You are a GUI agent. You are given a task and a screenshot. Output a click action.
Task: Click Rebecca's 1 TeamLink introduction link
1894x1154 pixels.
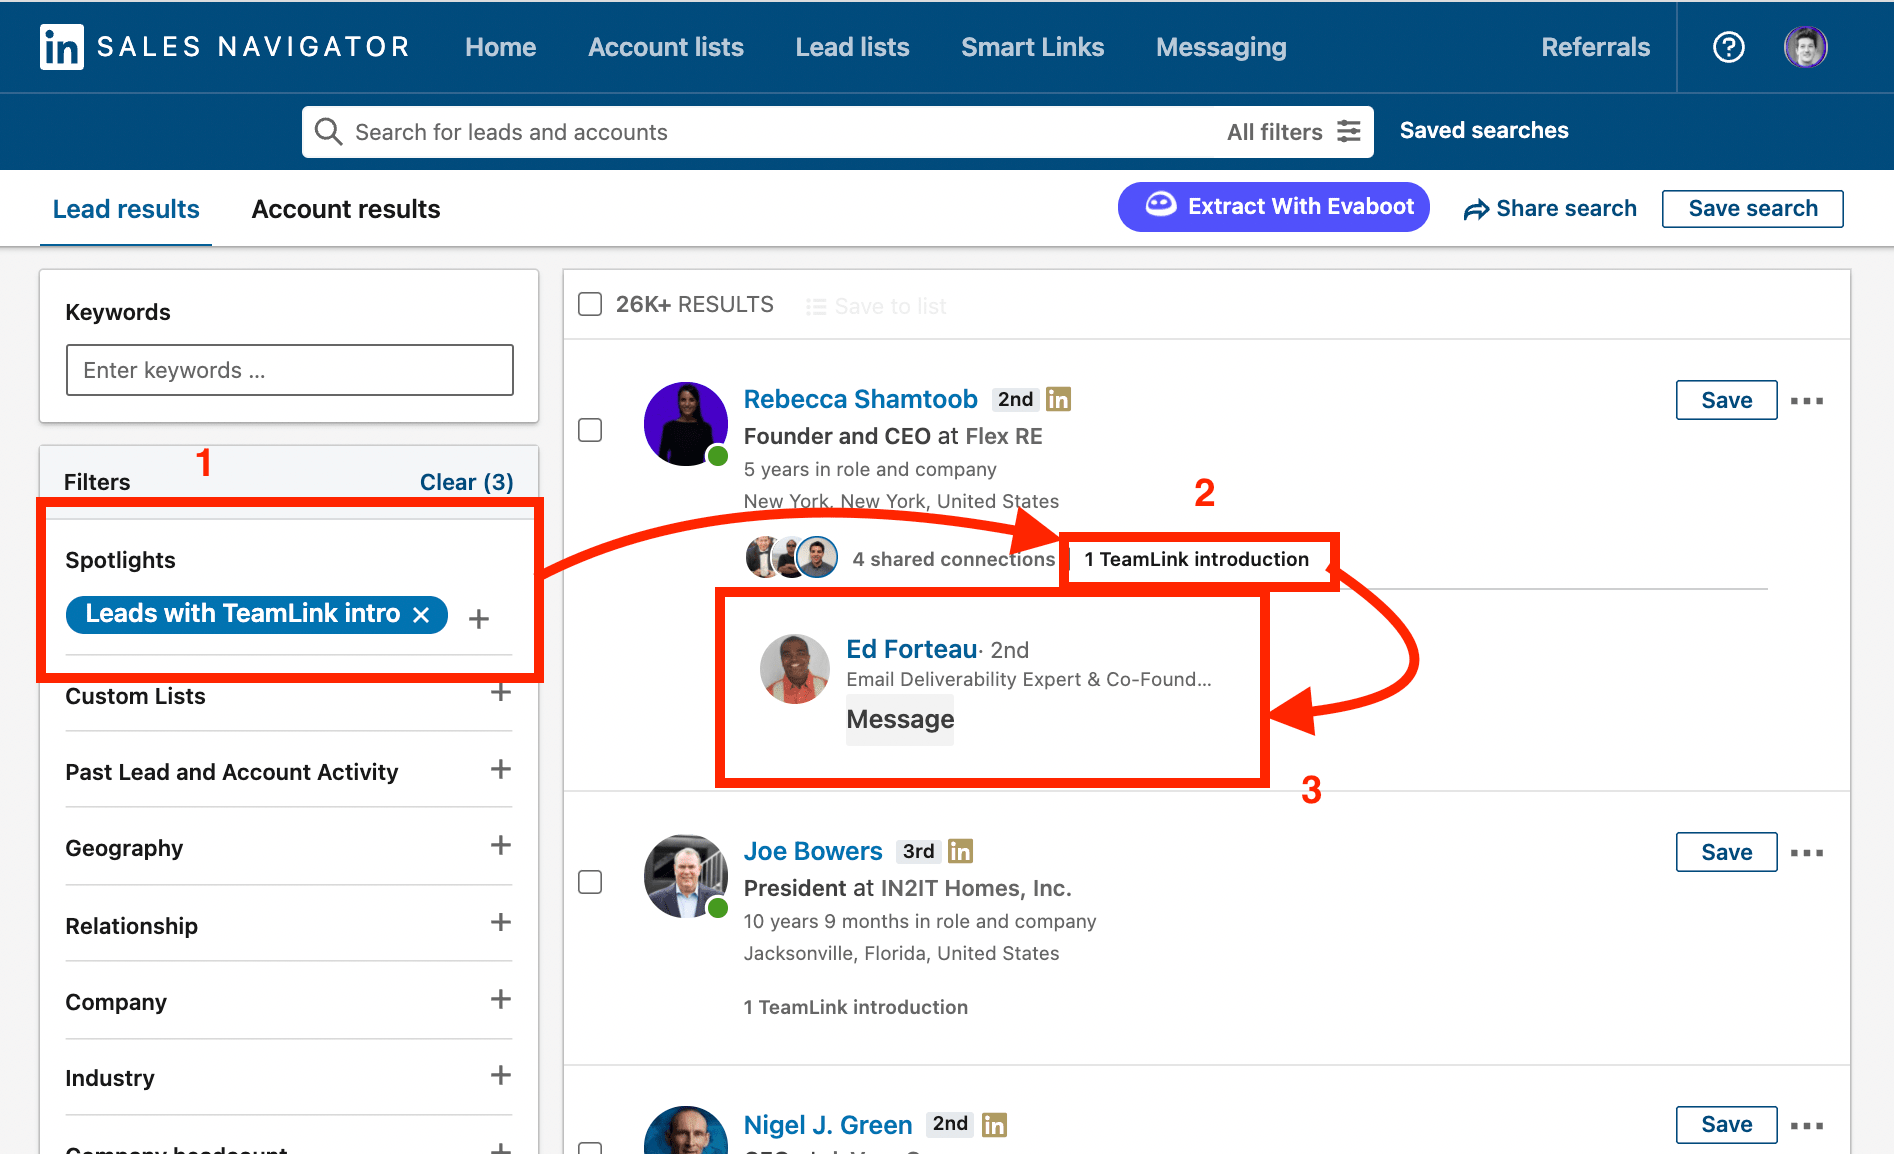click(1197, 559)
